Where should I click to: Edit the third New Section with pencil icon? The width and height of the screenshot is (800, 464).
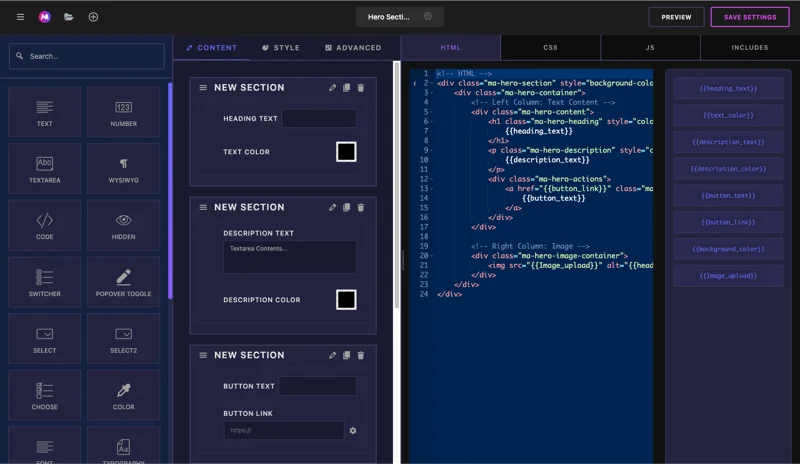pyautogui.click(x=333, y=355)
